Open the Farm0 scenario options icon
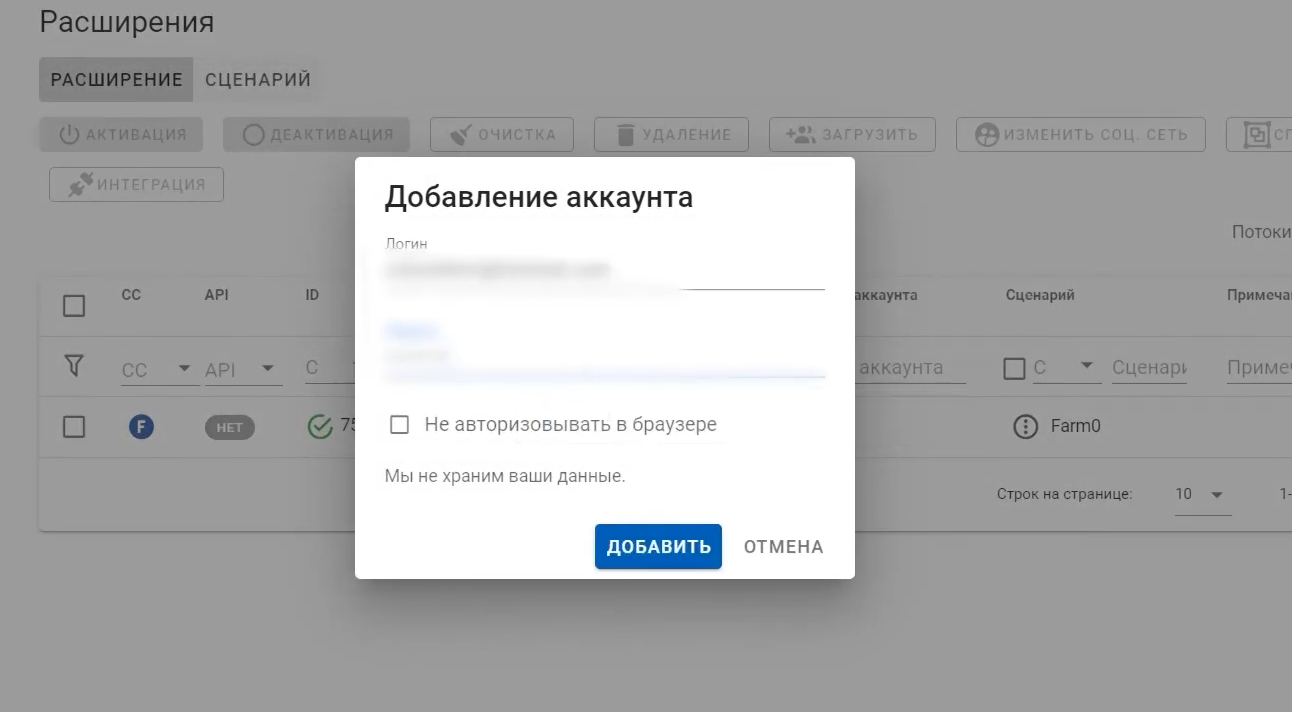 coord(1026,427)
